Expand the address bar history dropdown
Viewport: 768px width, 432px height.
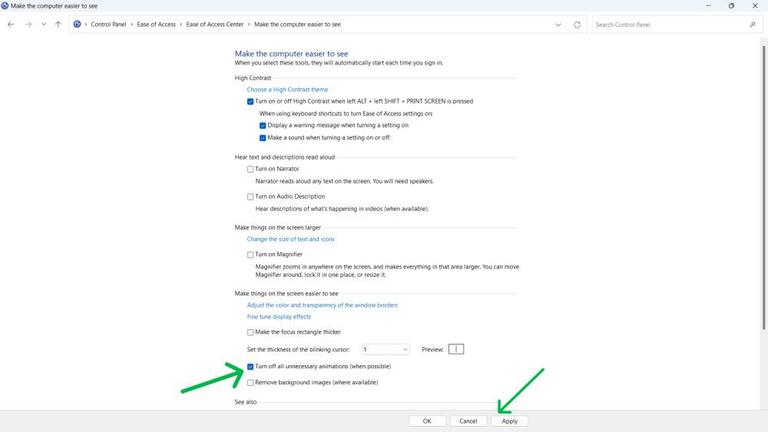coord(558,24)
